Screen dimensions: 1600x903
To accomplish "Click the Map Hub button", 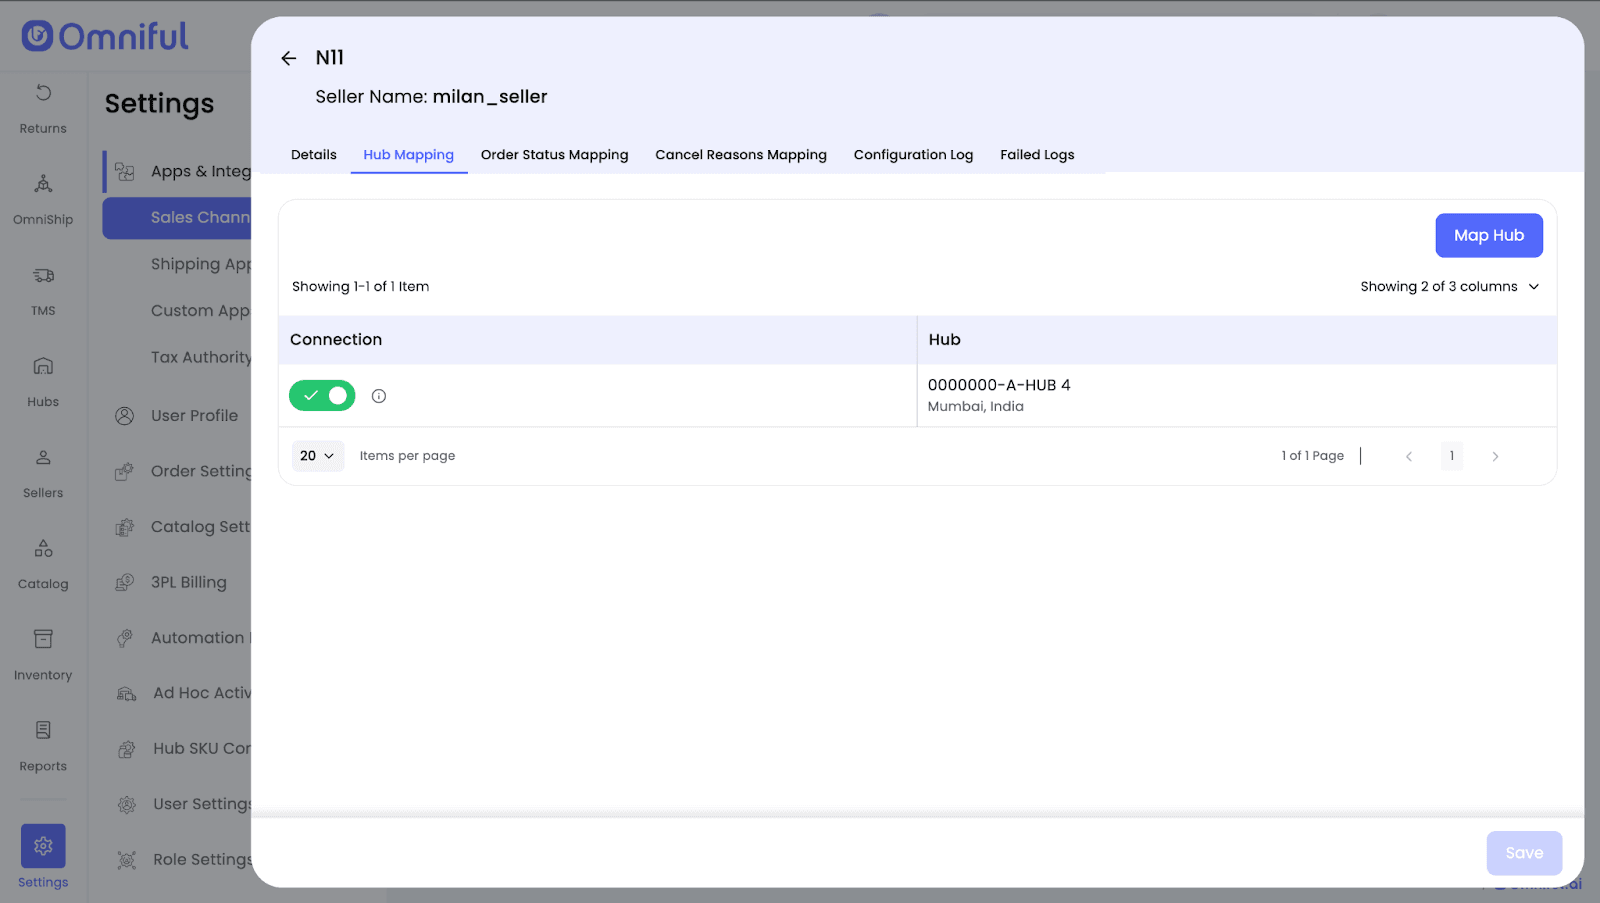I will pyautogui.click(x=1488, y=236).
